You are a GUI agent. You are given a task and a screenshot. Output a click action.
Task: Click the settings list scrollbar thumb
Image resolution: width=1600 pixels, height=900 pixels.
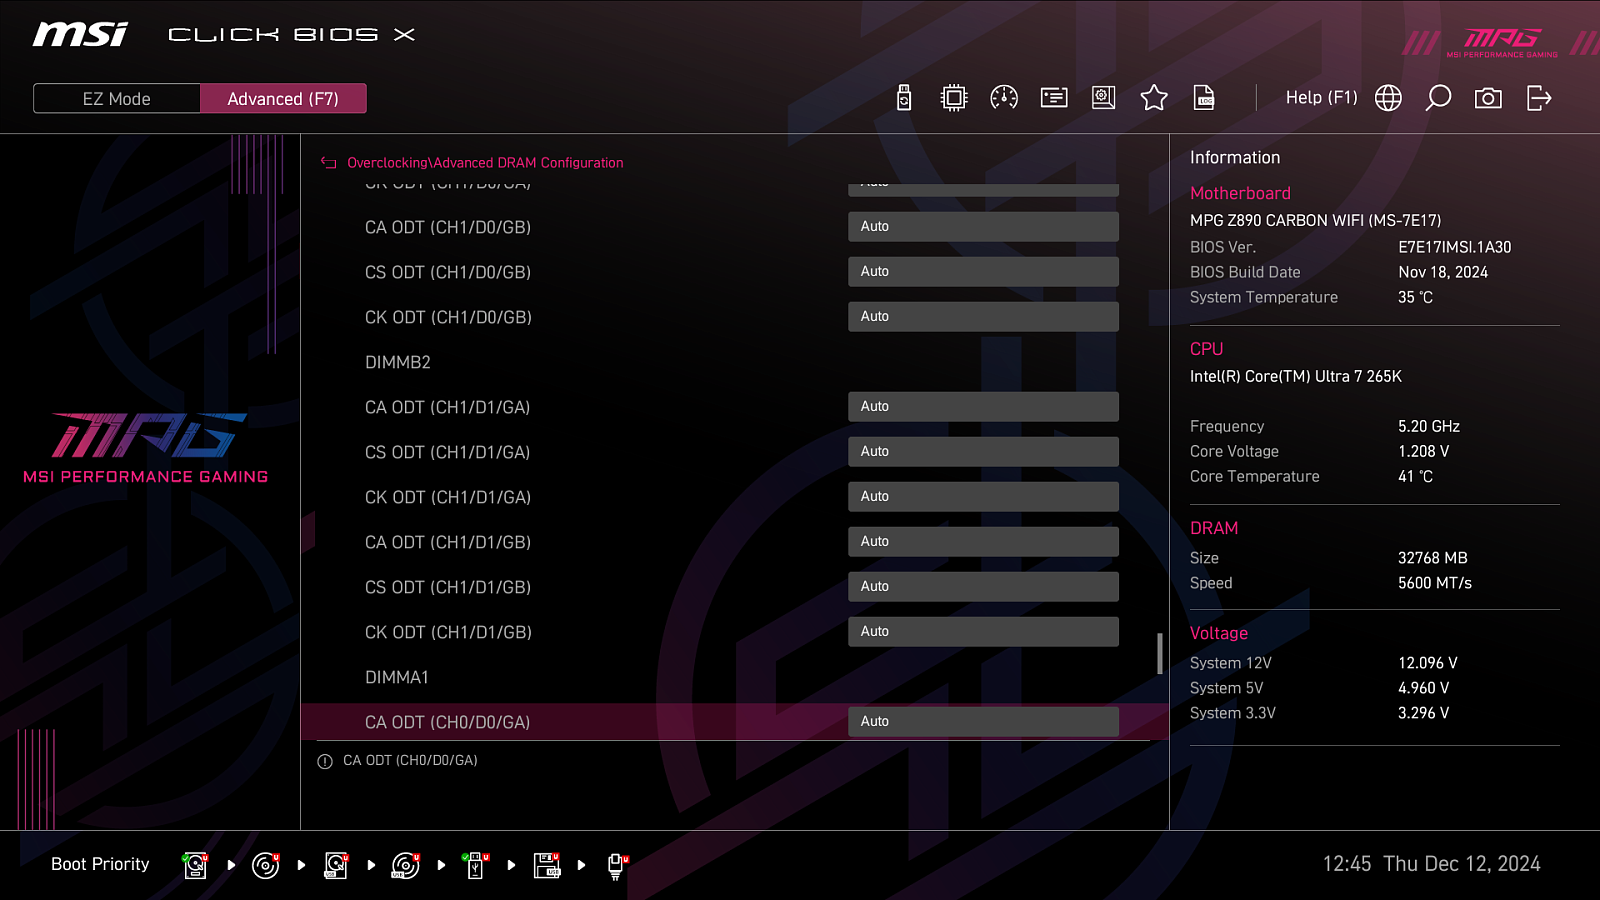pyautogui.click(x=1160, y=653)
